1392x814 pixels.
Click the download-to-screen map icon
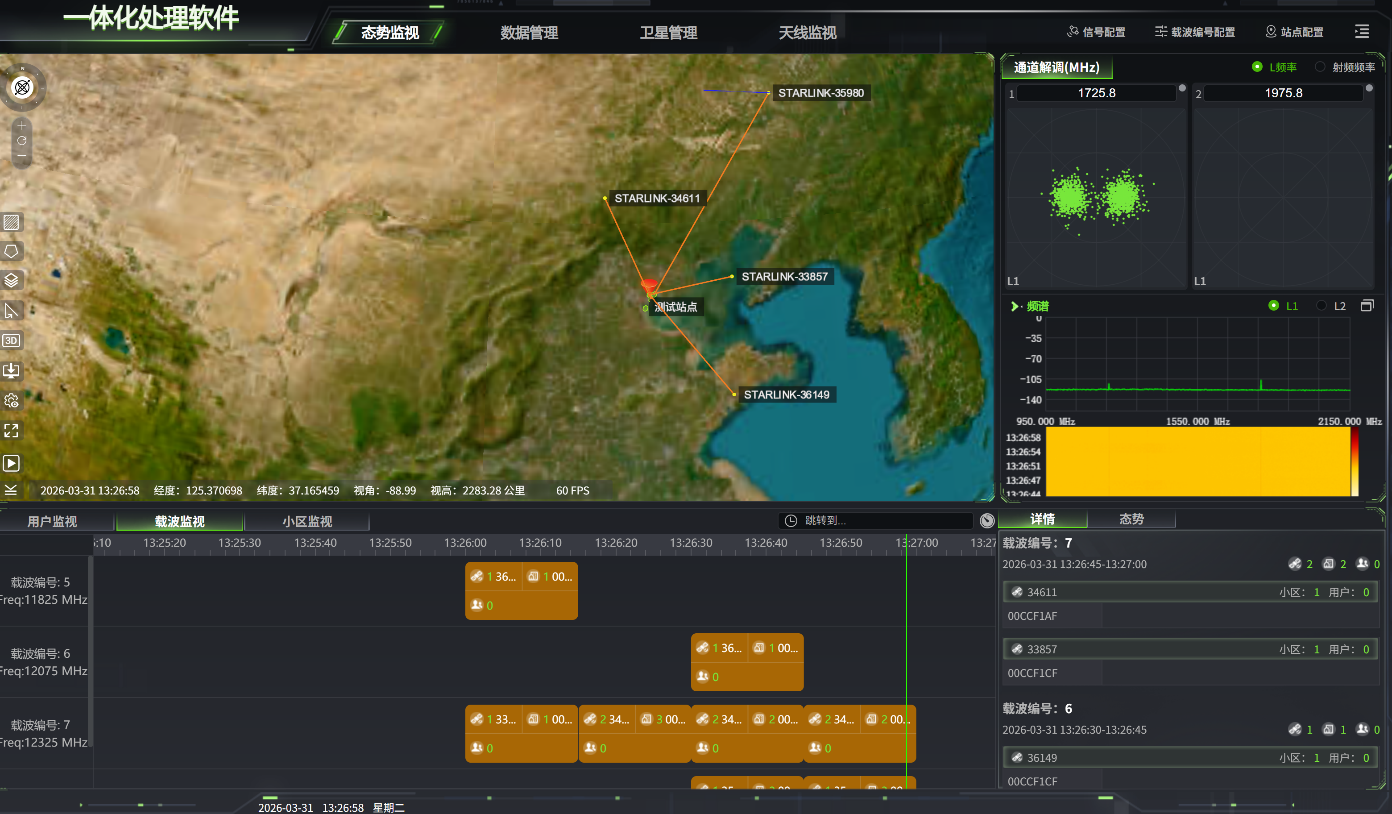12,371
